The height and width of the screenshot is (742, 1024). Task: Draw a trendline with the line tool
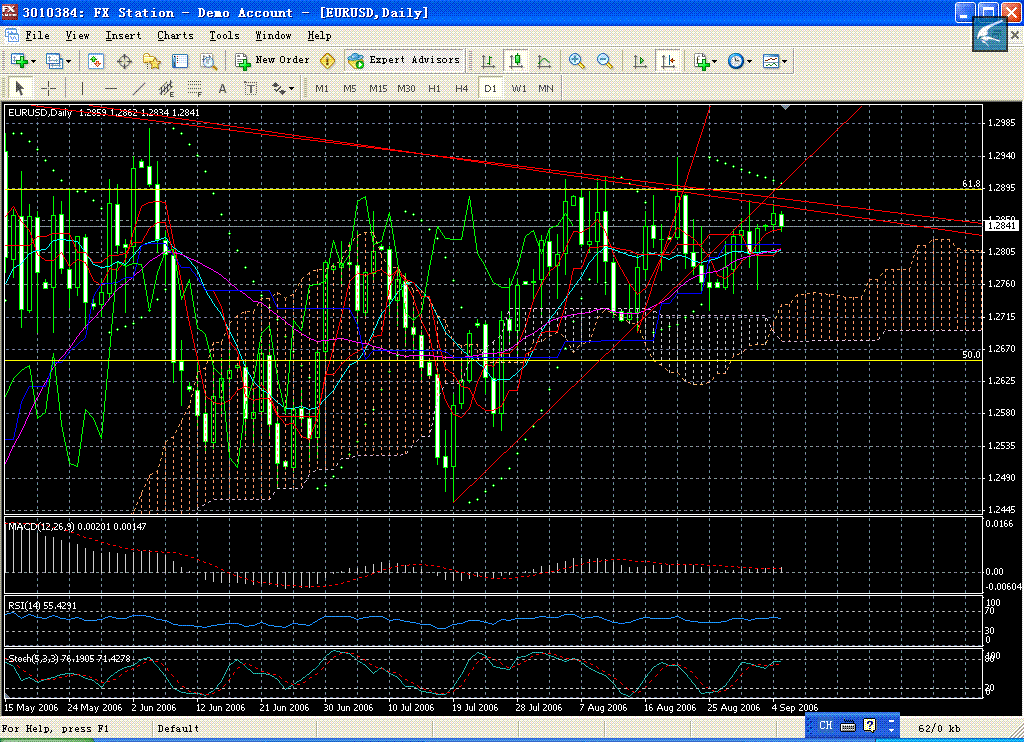point(139,88)
